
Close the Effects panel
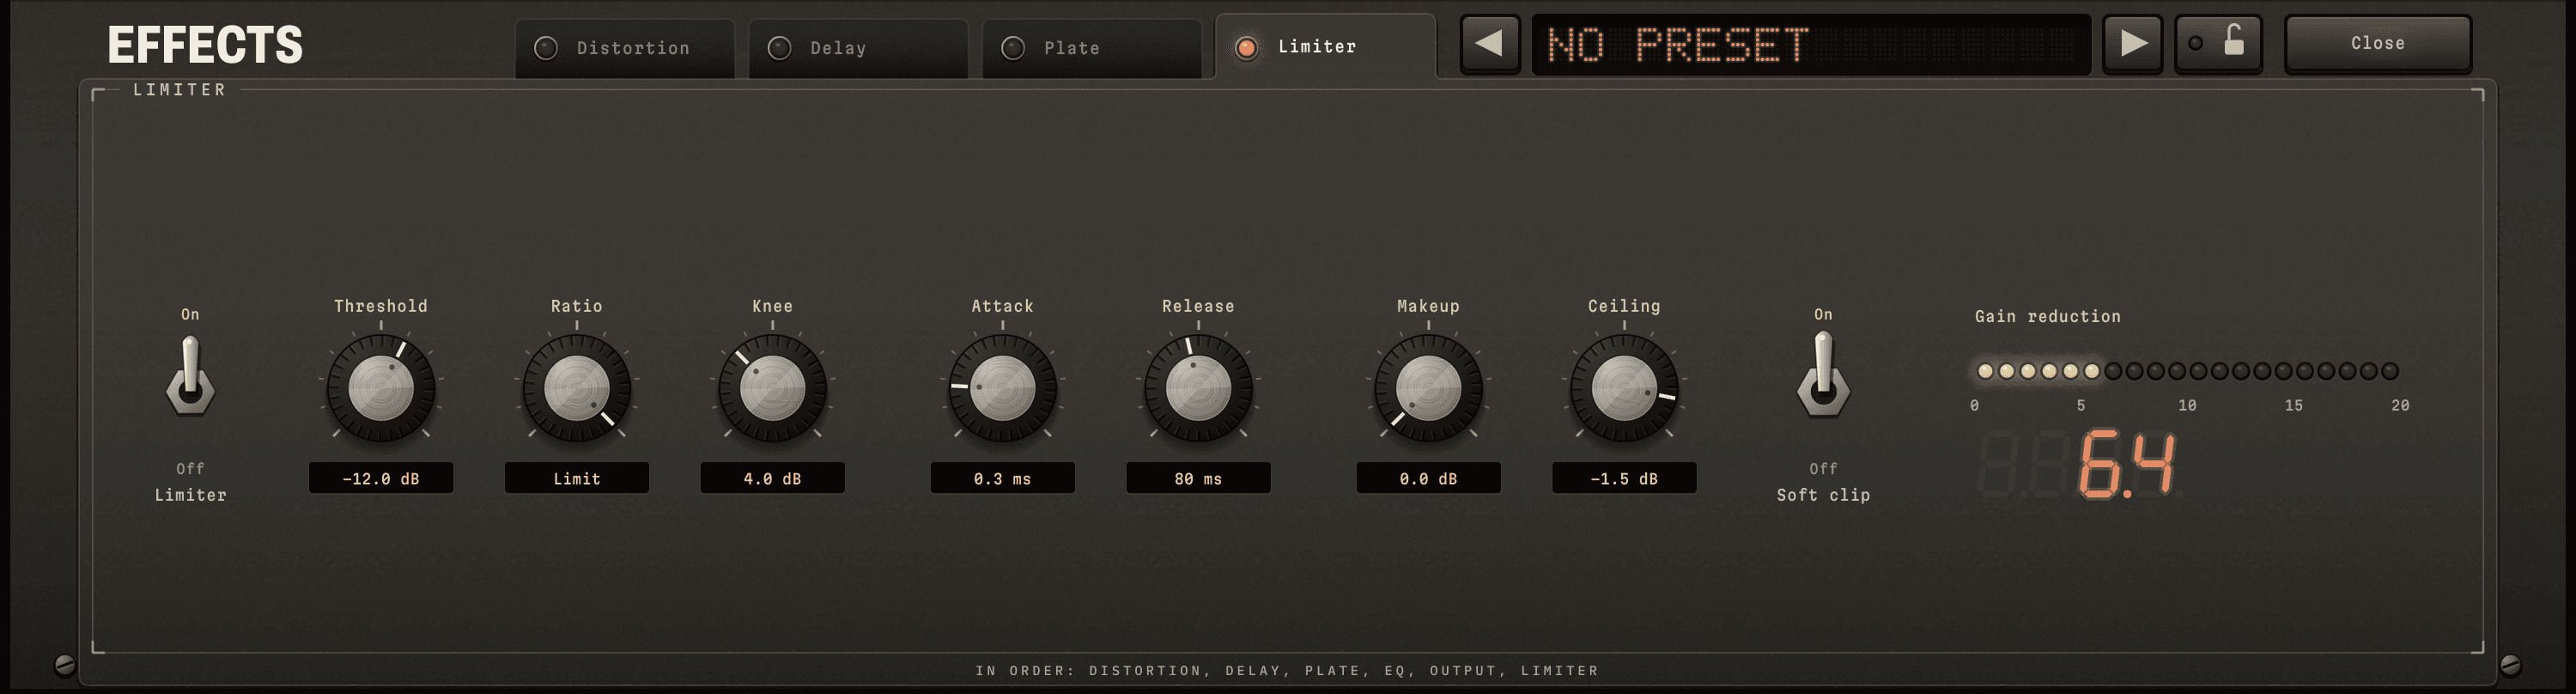(2378, 44)
